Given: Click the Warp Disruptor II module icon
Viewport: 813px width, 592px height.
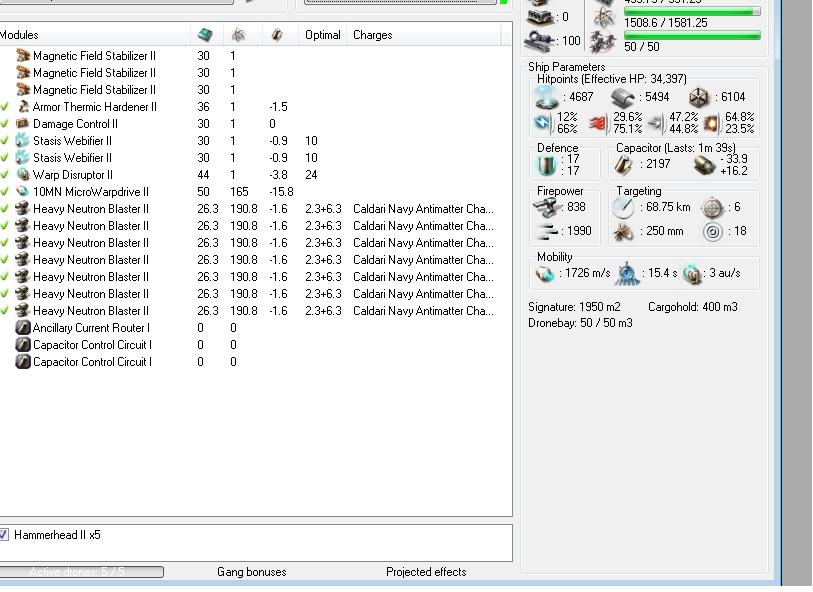Looking at the screenshot, I should 23,175.
